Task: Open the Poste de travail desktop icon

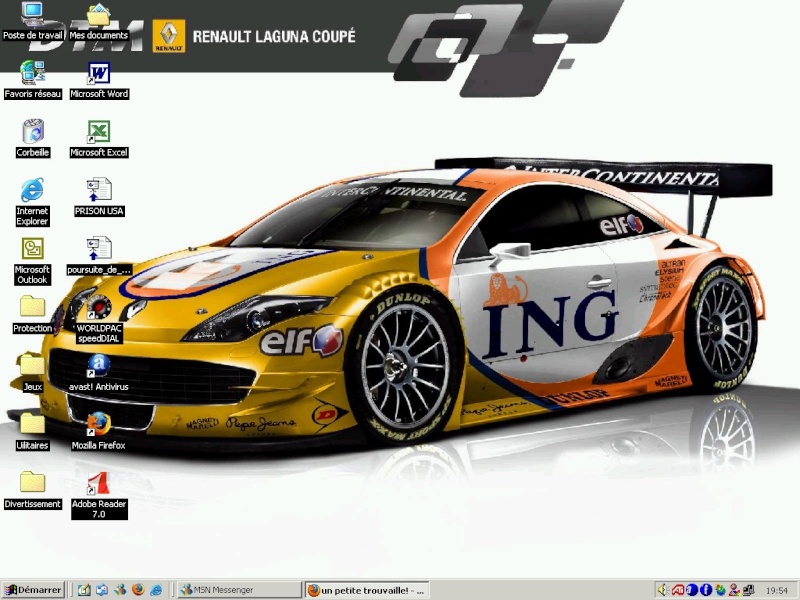Action: point(33,21)
